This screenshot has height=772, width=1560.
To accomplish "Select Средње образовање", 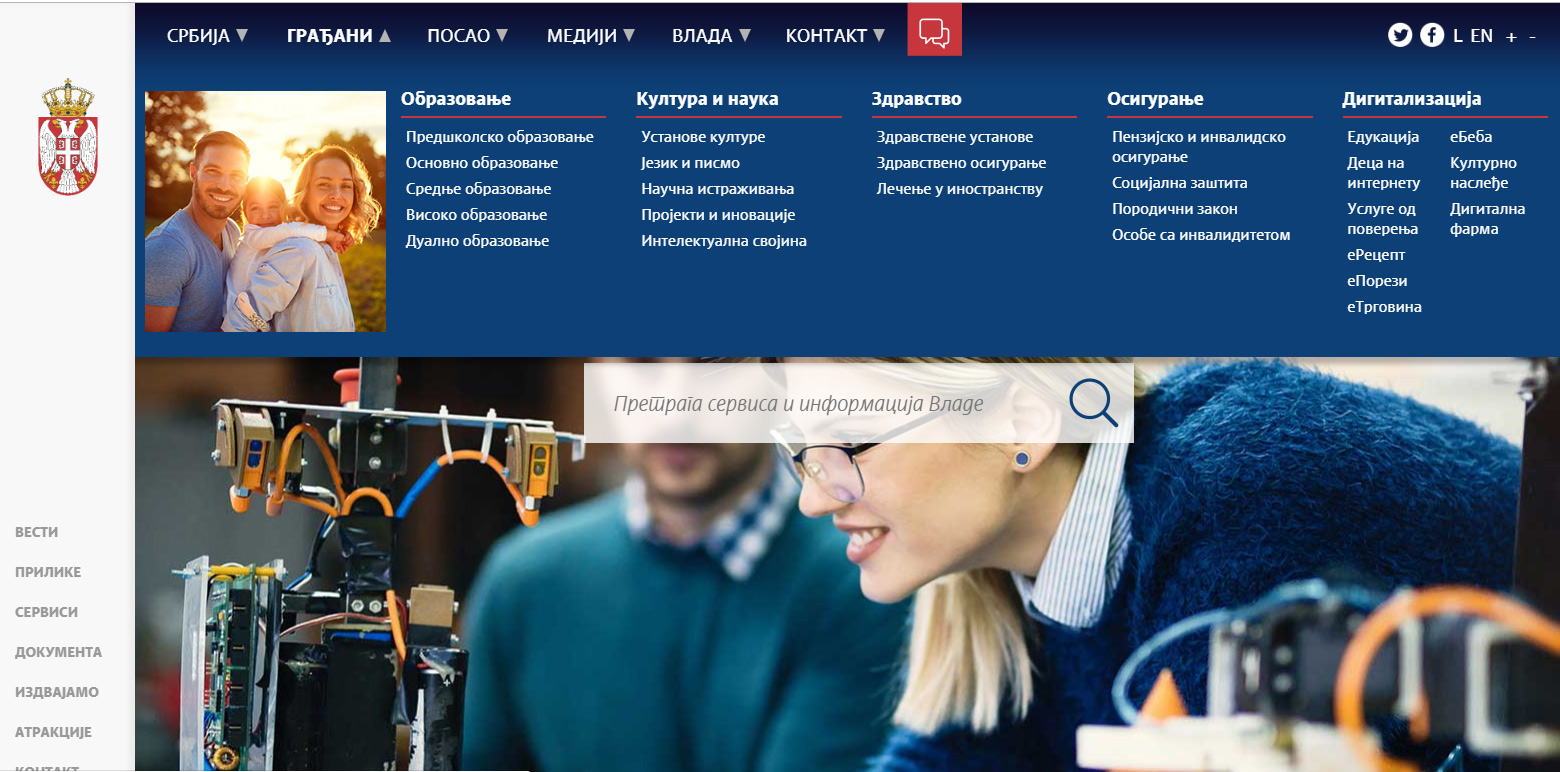I will (478, 189).
